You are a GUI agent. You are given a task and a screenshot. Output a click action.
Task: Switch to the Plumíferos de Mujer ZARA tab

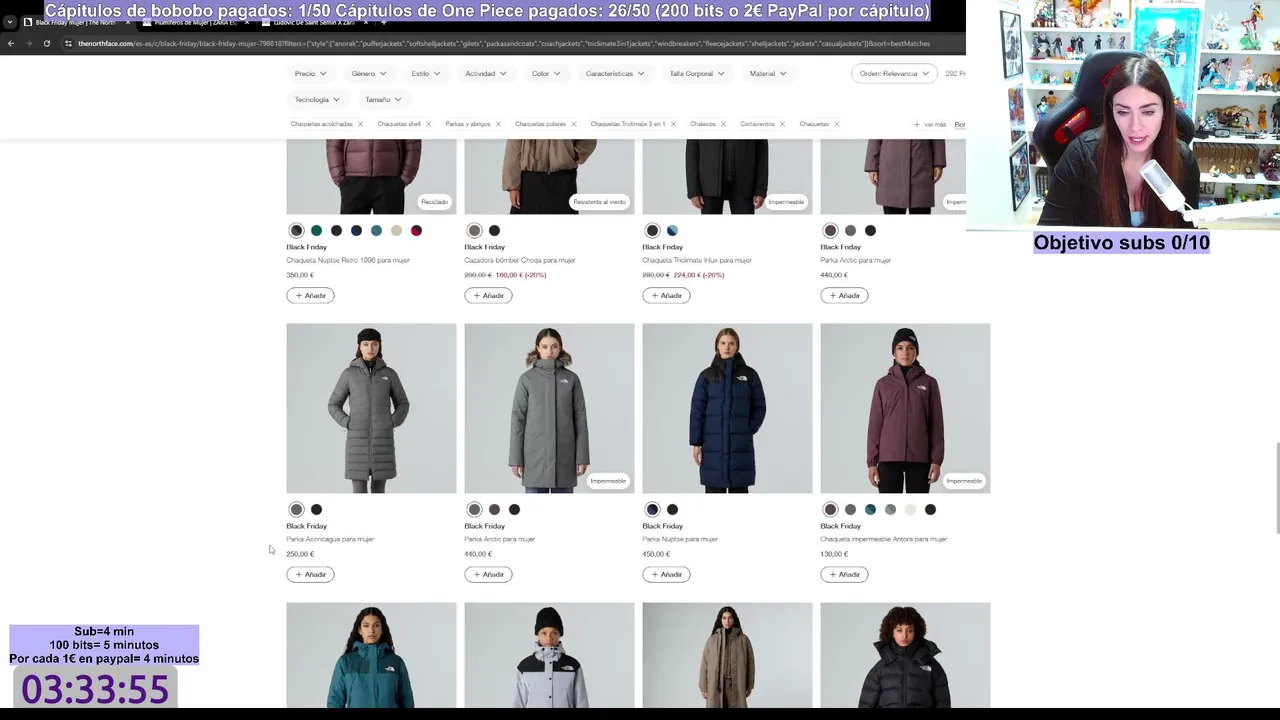coord(195,22)
